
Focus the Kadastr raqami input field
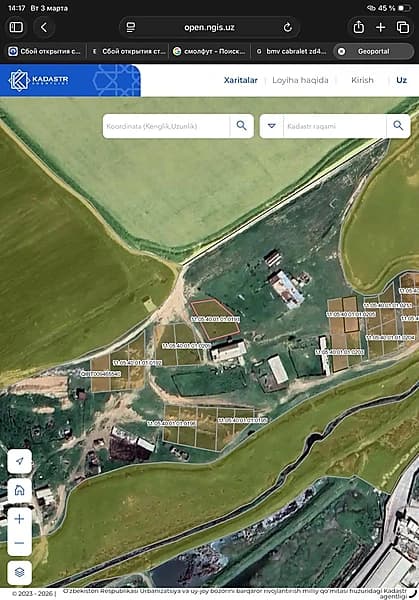335,126
